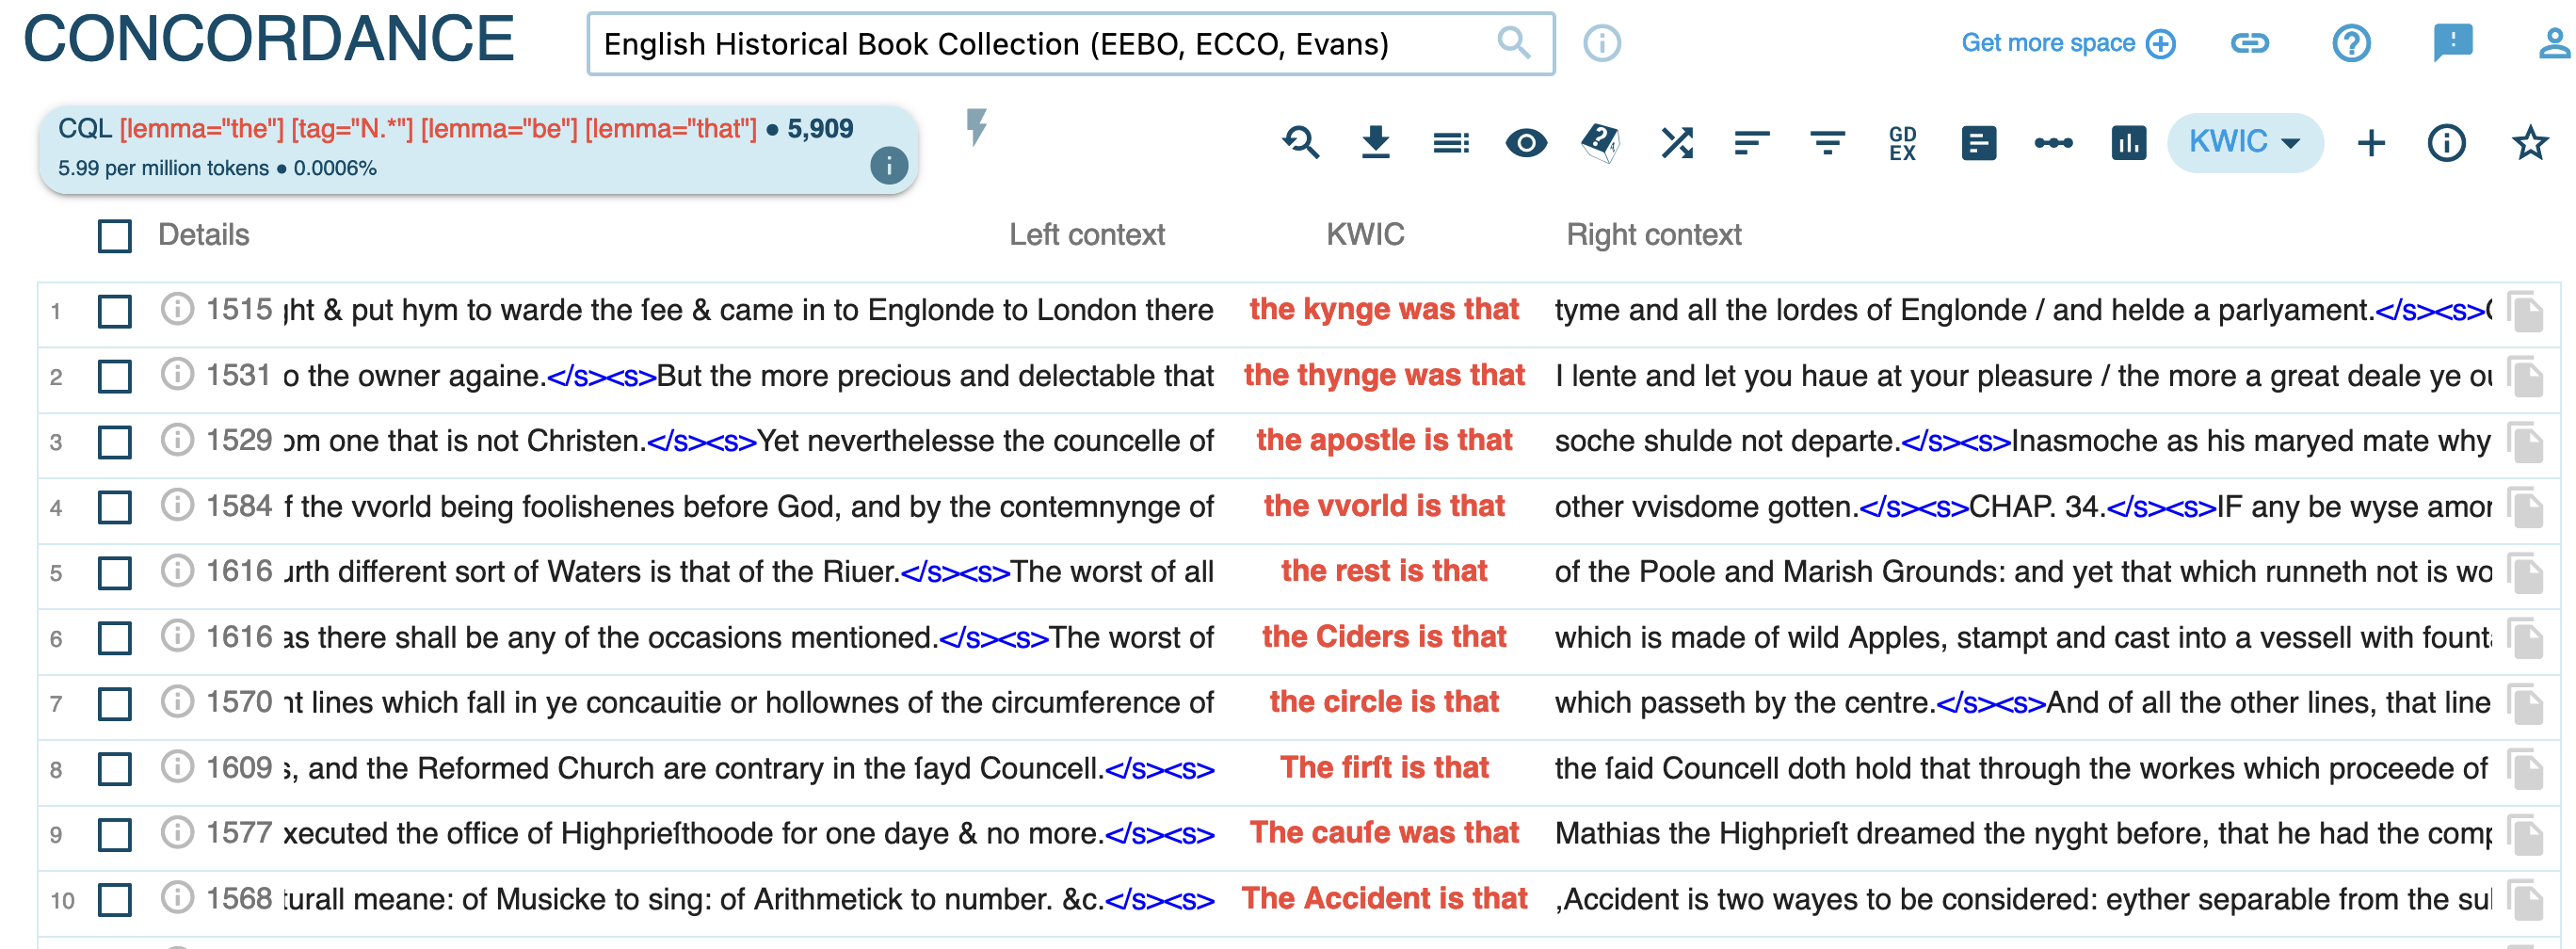This screenshot has width=2576, height=949.
Task: Open the user account menu icon
Action: pyautogui.click(x=2553, y=43)
